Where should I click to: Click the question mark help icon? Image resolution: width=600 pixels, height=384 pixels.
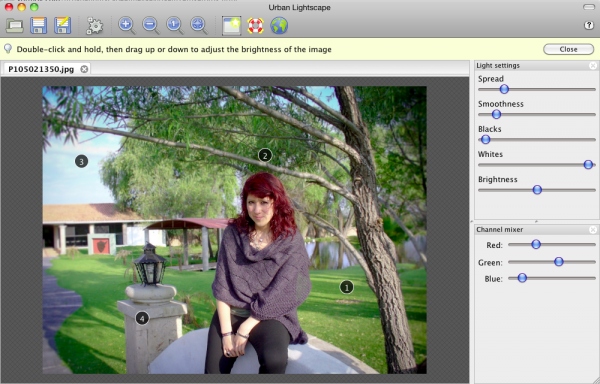tap(589, 25)
